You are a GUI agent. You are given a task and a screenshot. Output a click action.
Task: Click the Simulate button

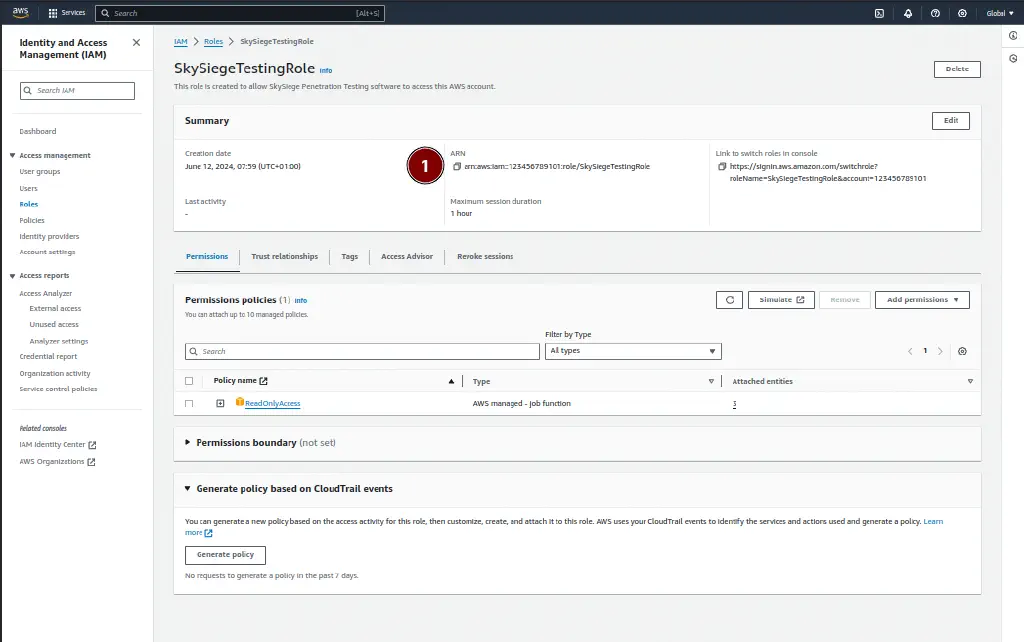pos(781,300)
